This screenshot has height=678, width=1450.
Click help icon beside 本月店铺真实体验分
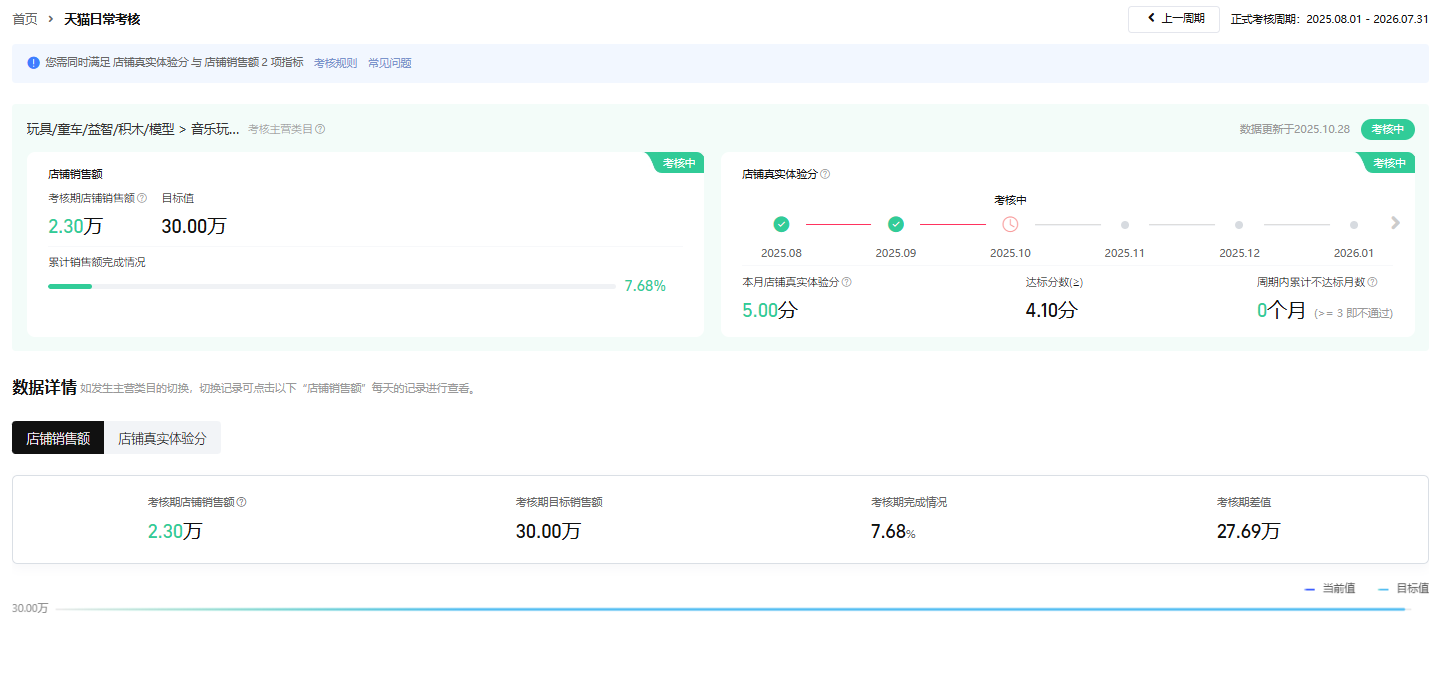click(x=847, y=282)
